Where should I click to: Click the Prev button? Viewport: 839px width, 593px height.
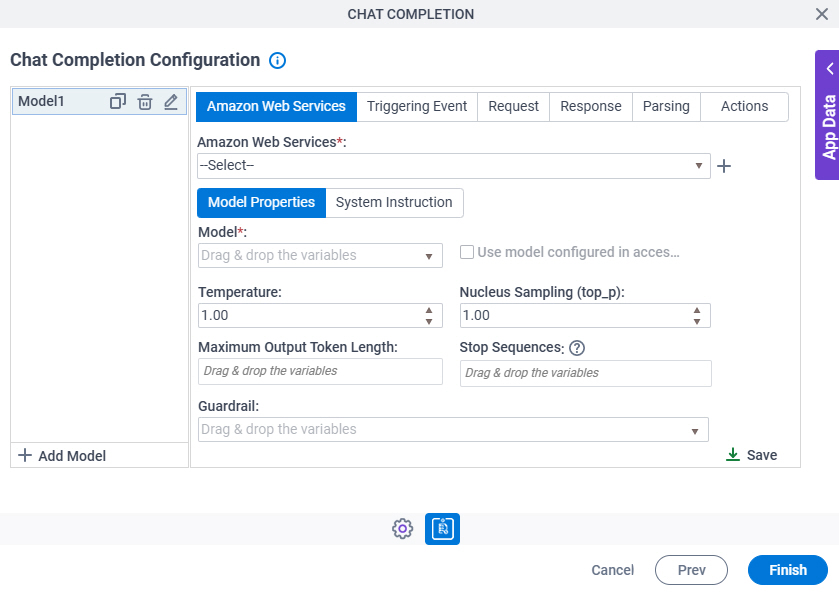coord(691,570)
